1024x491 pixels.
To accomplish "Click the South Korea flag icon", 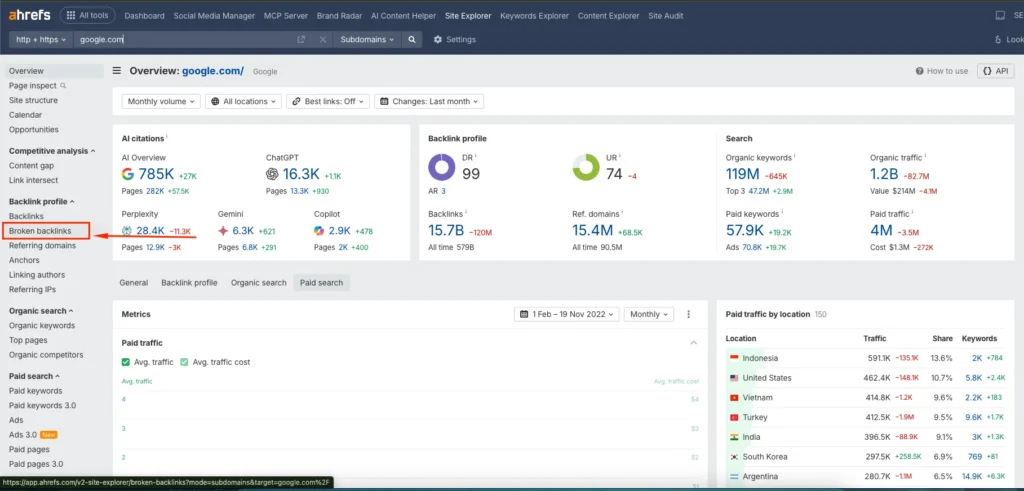I will click(733, 456).
